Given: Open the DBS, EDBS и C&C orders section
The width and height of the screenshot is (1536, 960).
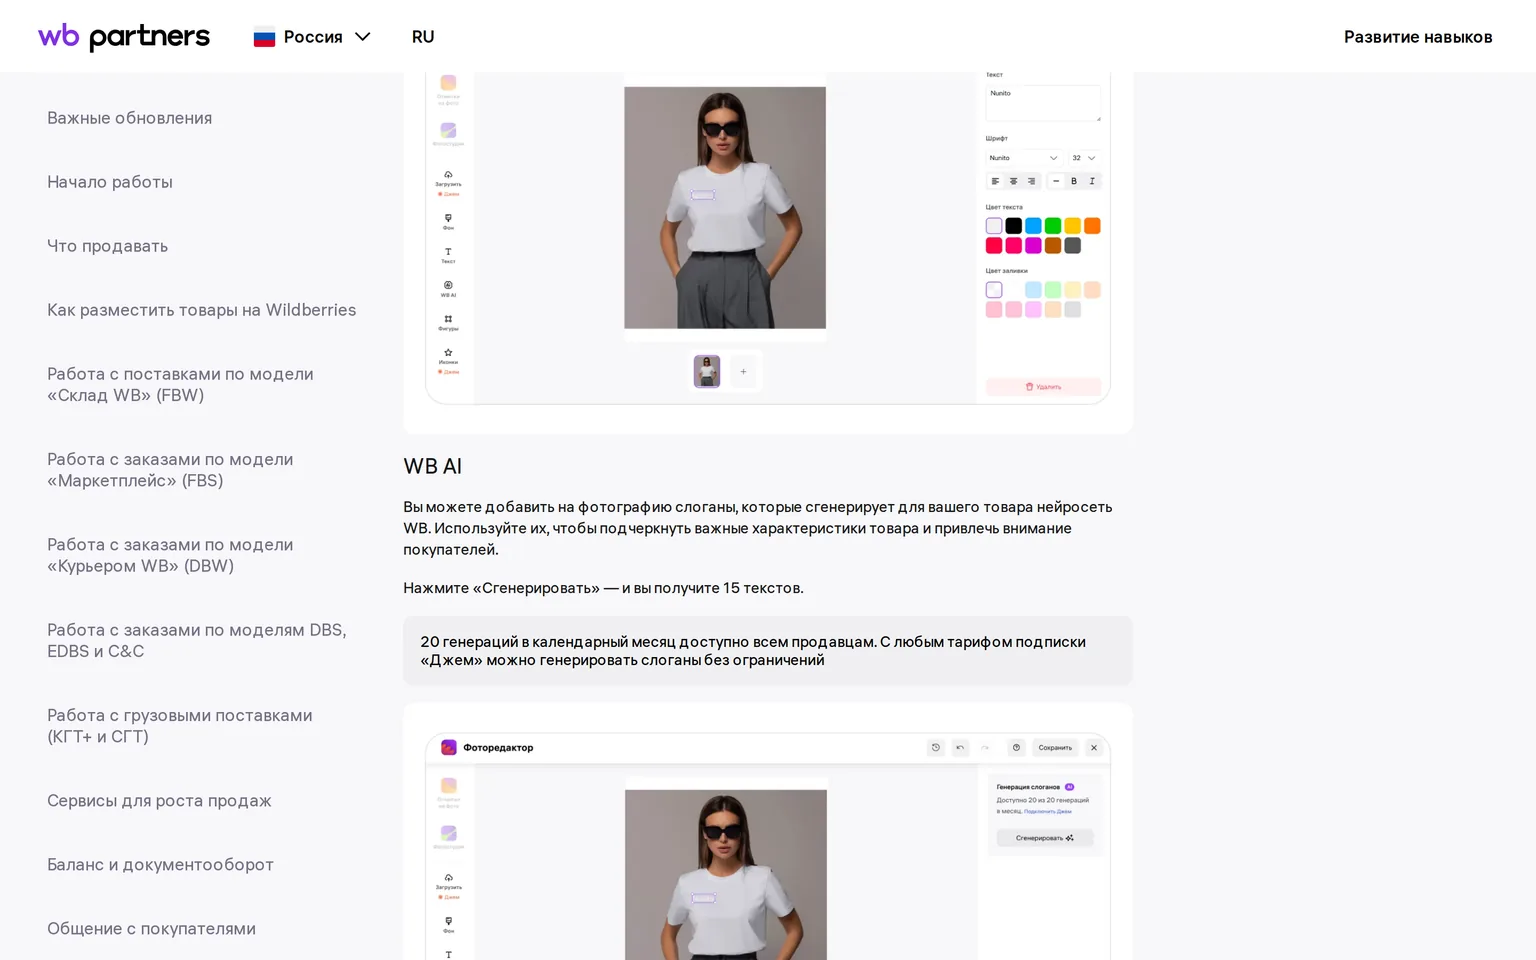Looking at the screenshot, I should point(196,640).
